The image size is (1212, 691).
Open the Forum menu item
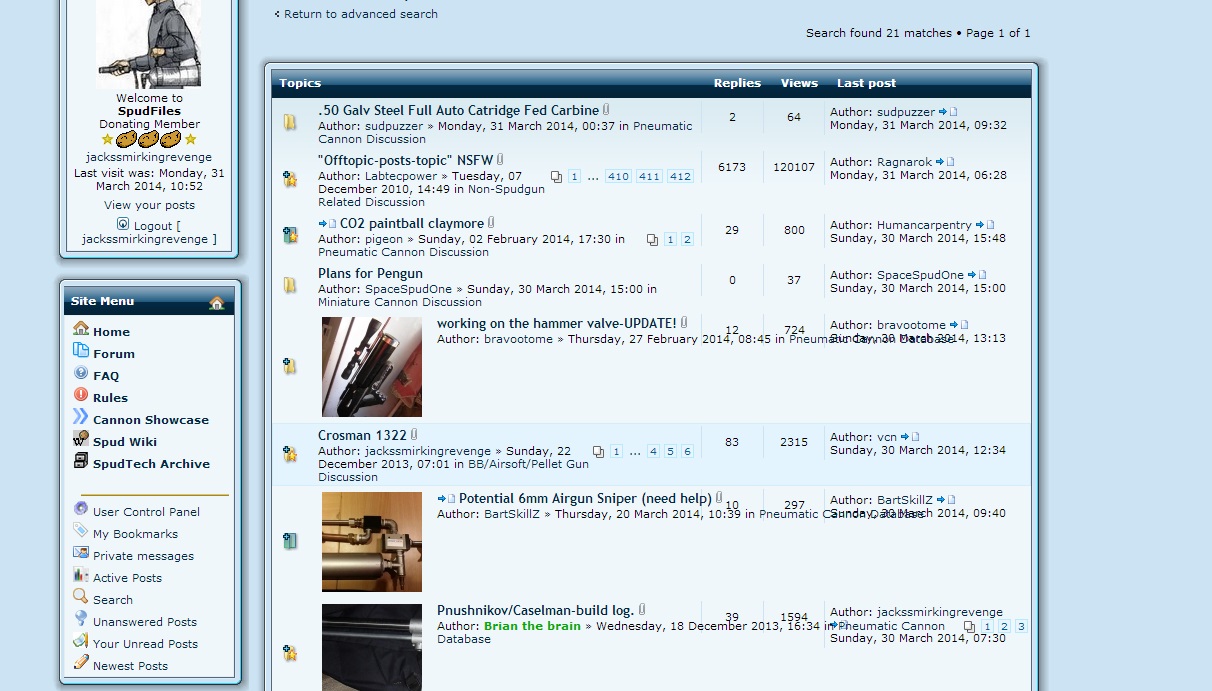coord(113,354)
